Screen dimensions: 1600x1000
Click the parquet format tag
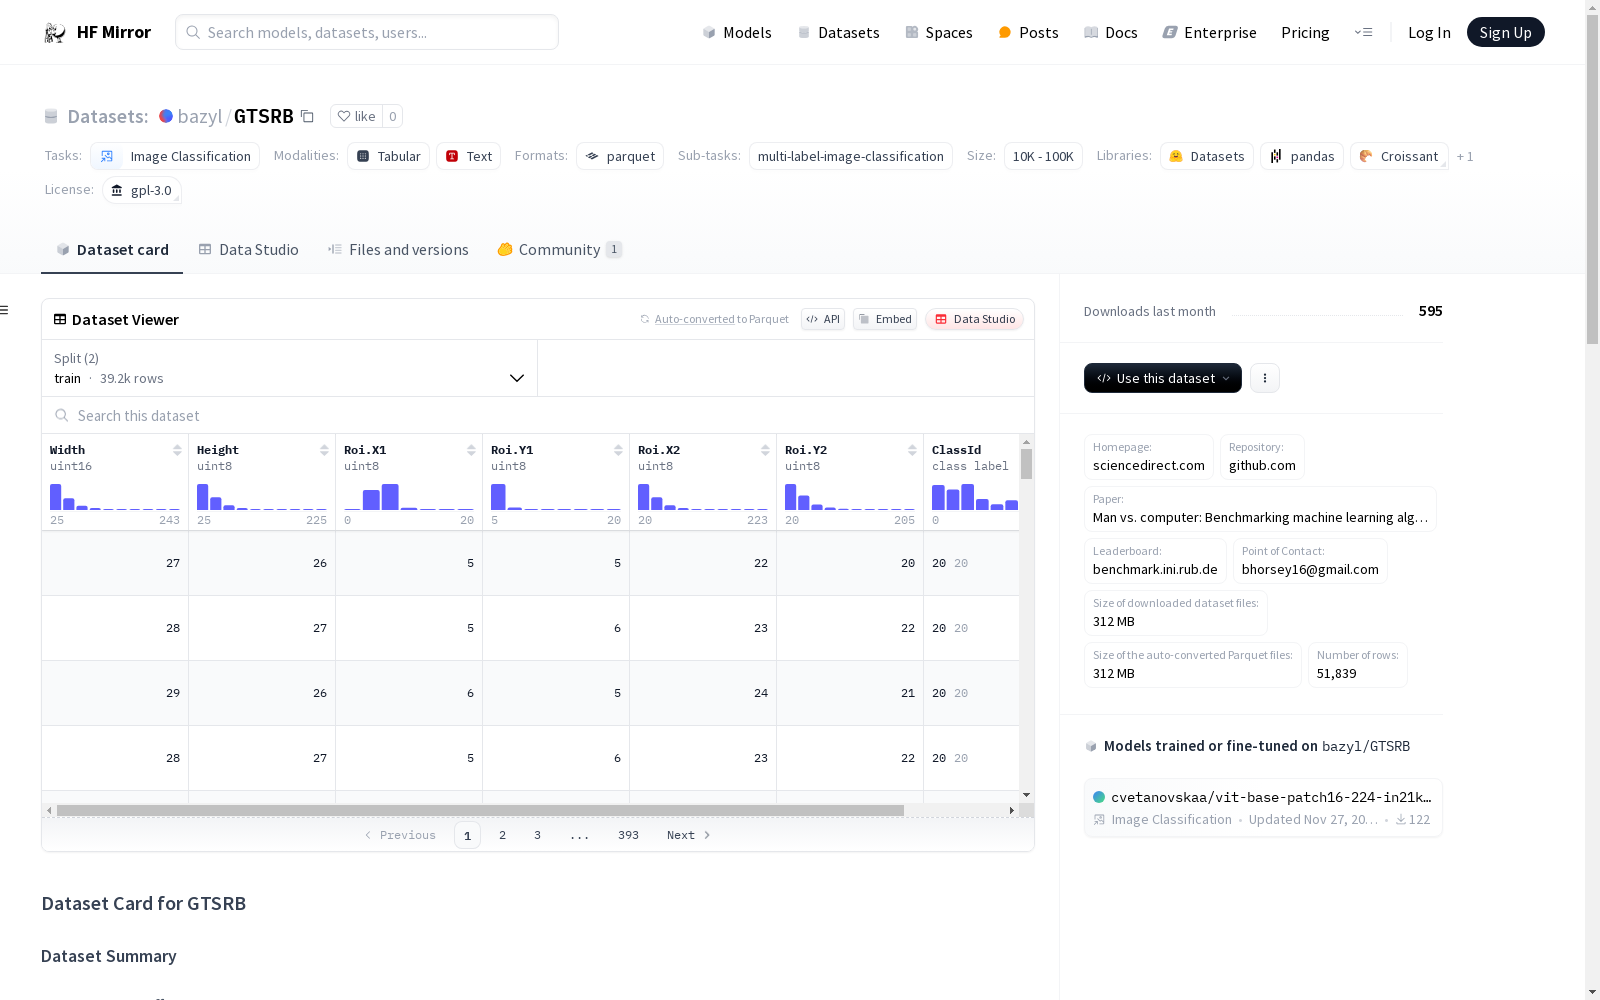click(620, 156)
